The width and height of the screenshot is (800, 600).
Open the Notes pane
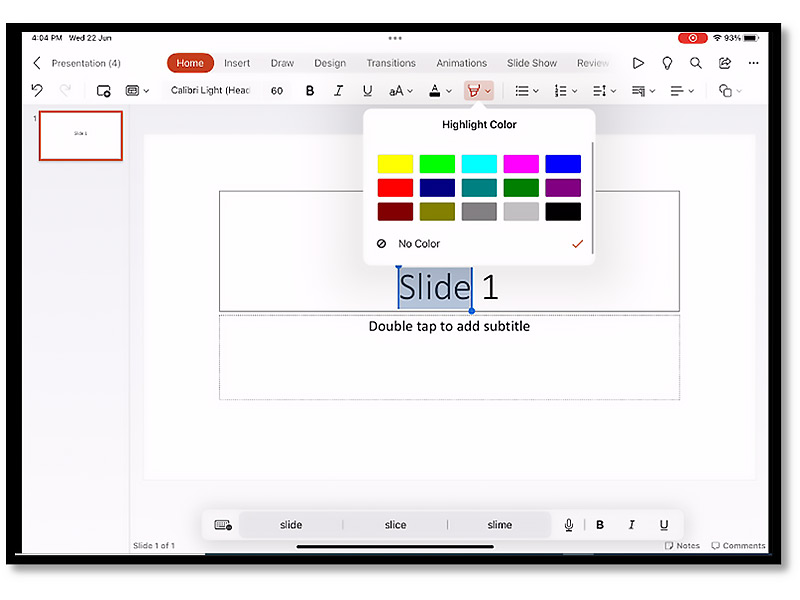tap(682, 546)
